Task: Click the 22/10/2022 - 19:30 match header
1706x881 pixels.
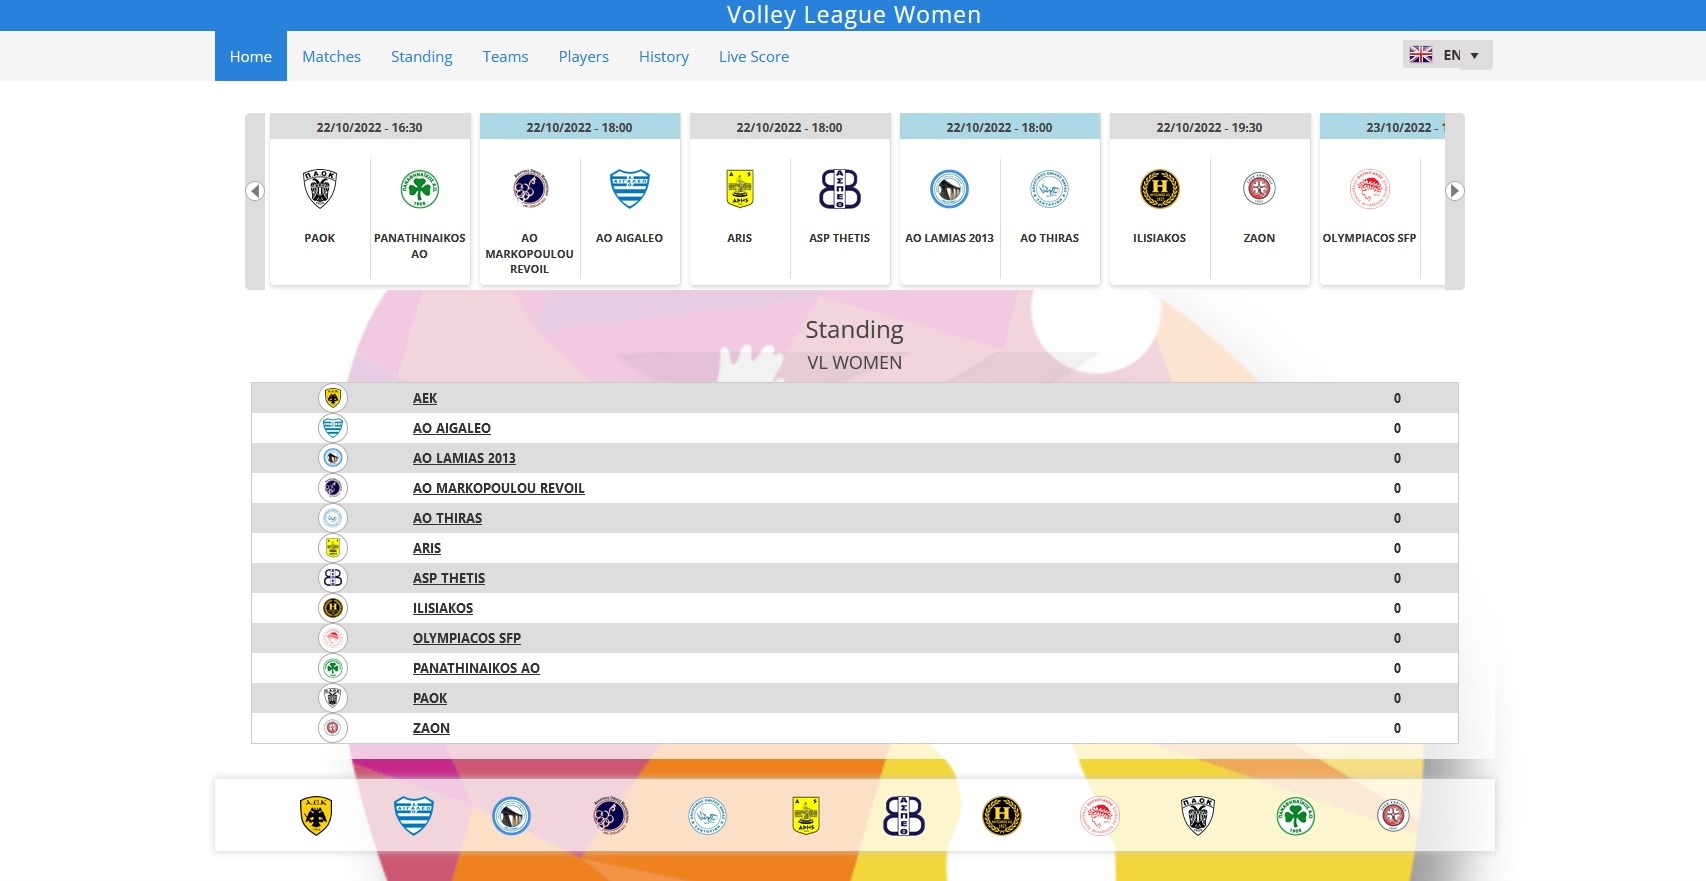Action: click(1210, 127)
